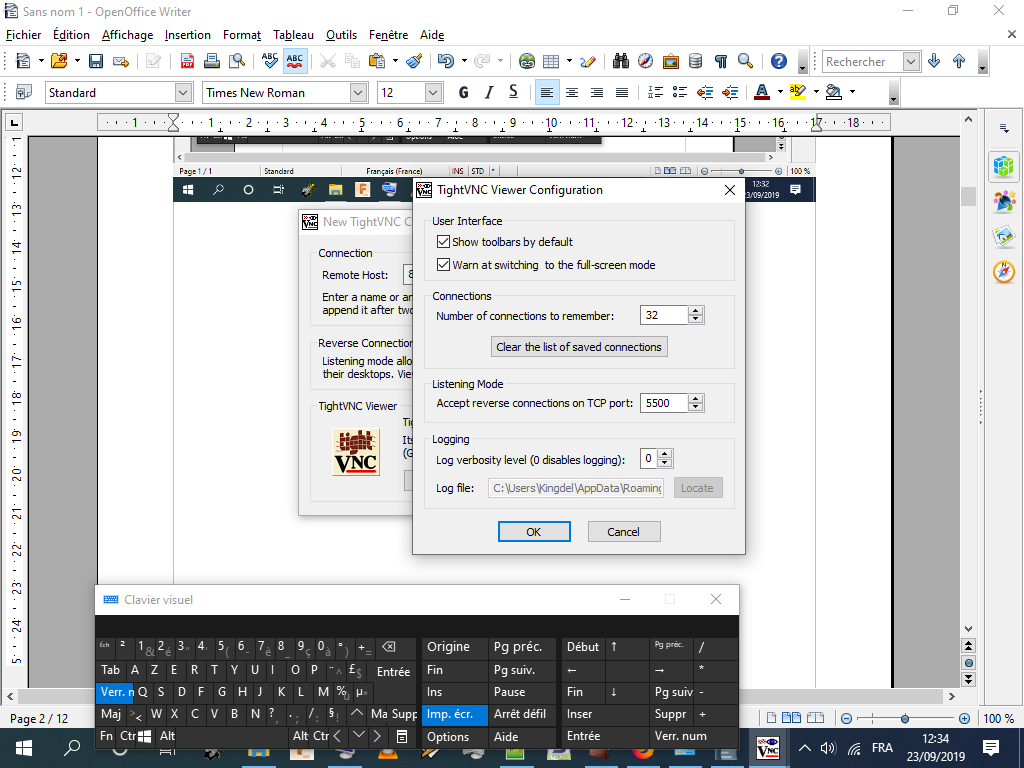Click Format Paintbrush icon
This screenshot has width=1024, height=768.
(x=413, y=61)
